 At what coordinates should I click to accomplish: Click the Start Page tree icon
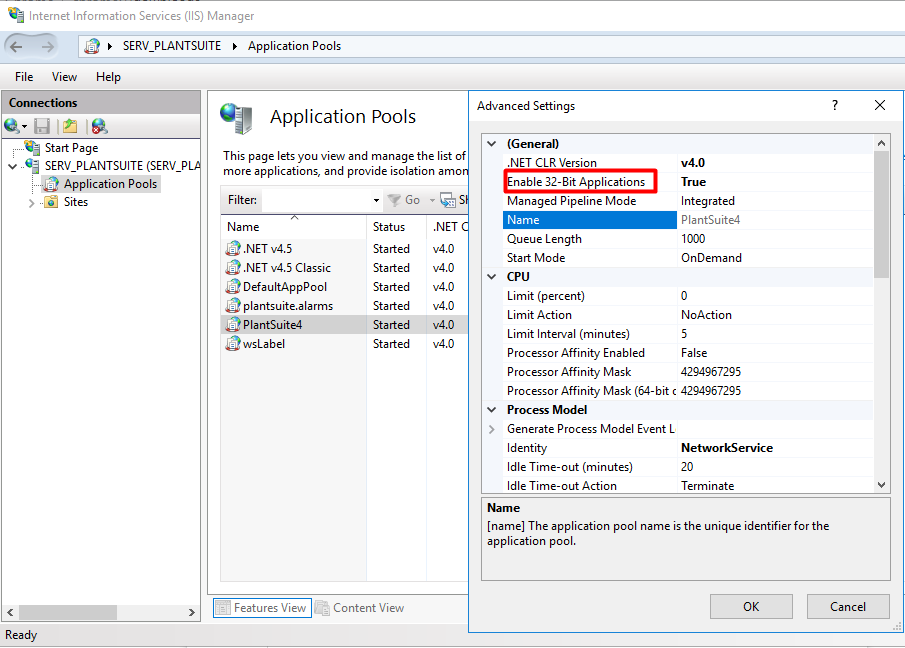coord(32,147)
